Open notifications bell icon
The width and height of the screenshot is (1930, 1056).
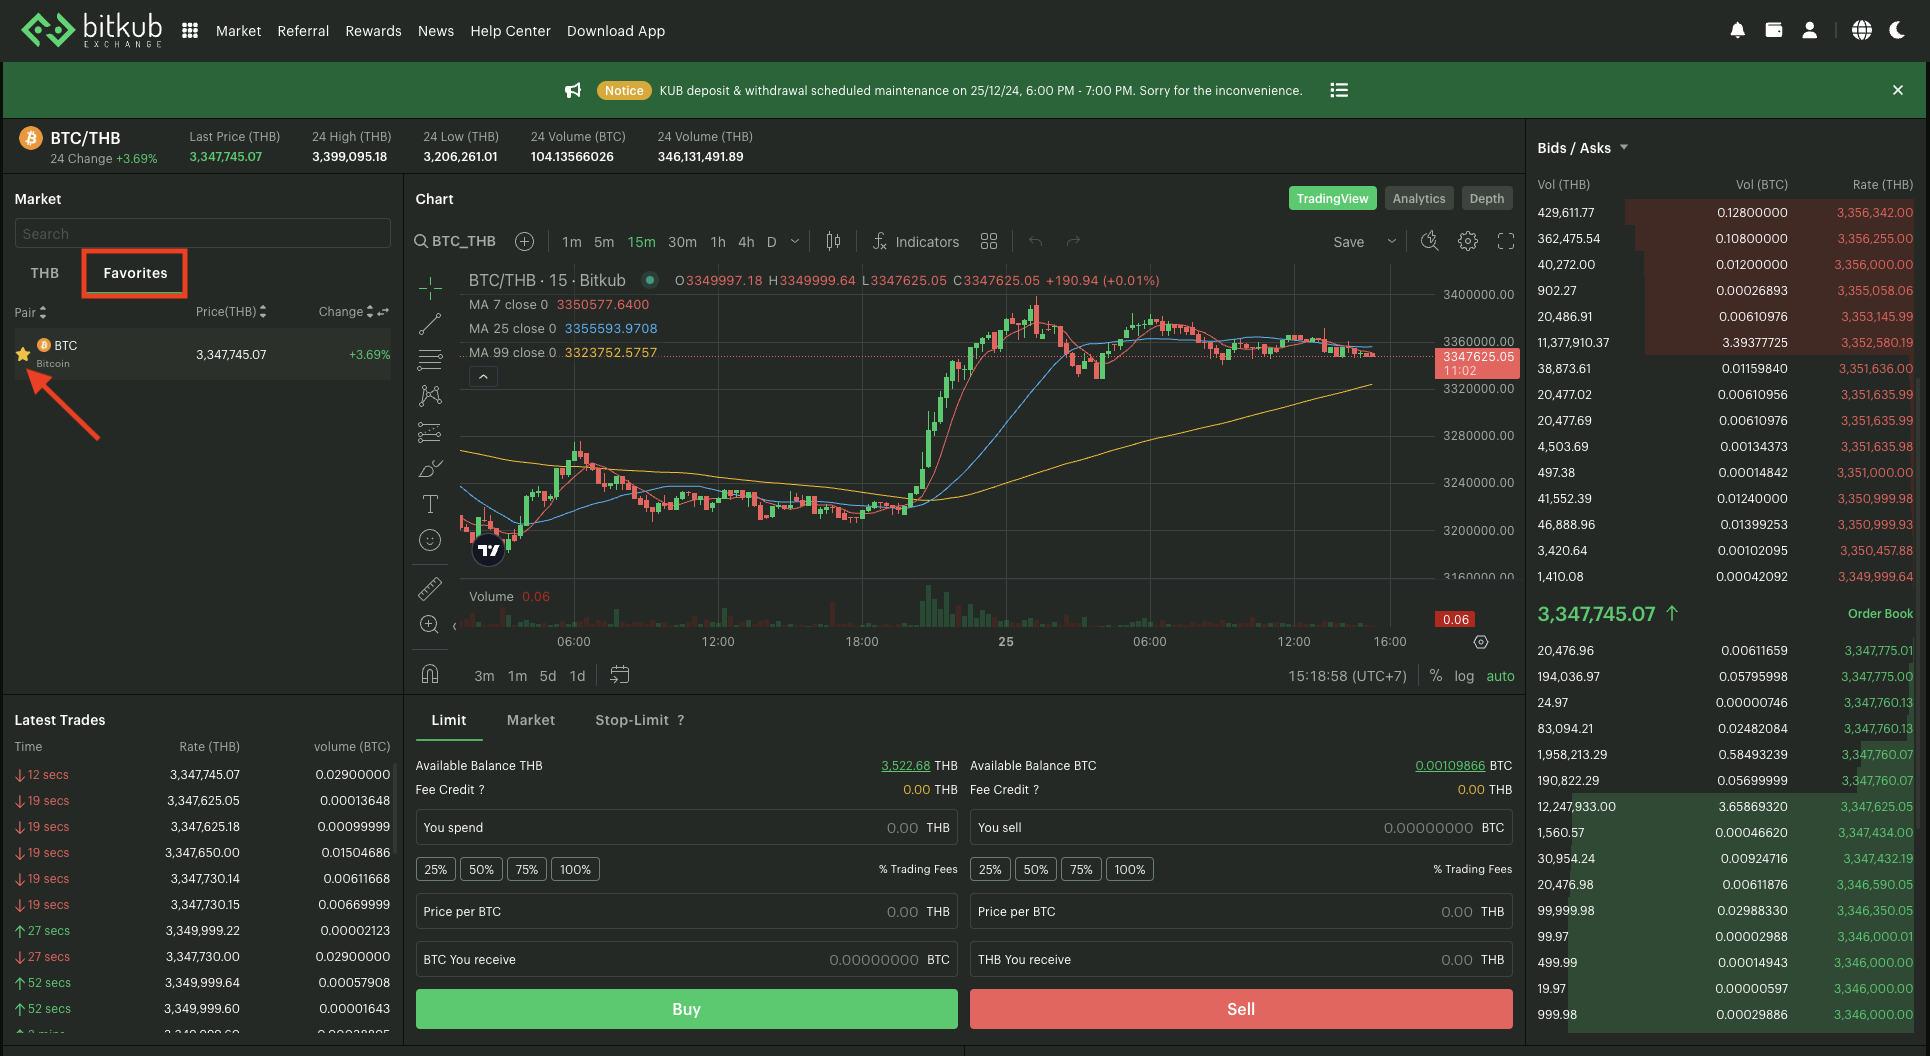click(x=1738, y=31)
